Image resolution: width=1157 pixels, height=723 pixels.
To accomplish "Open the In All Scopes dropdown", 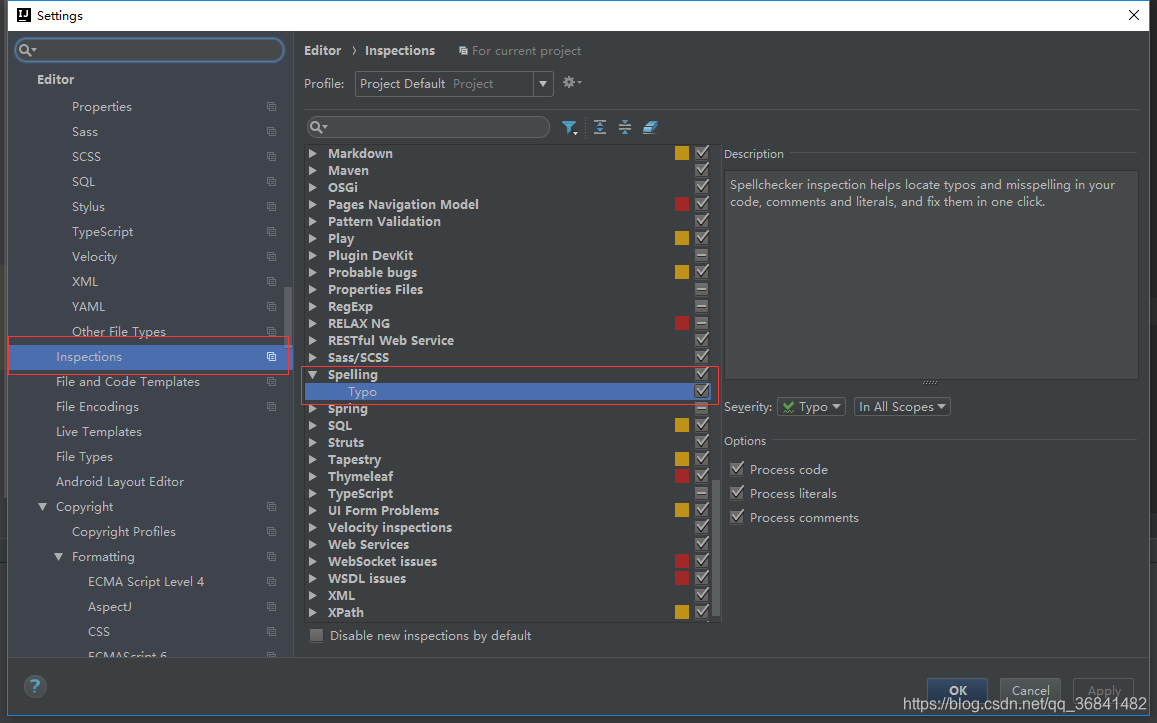I will click(902, 407).
